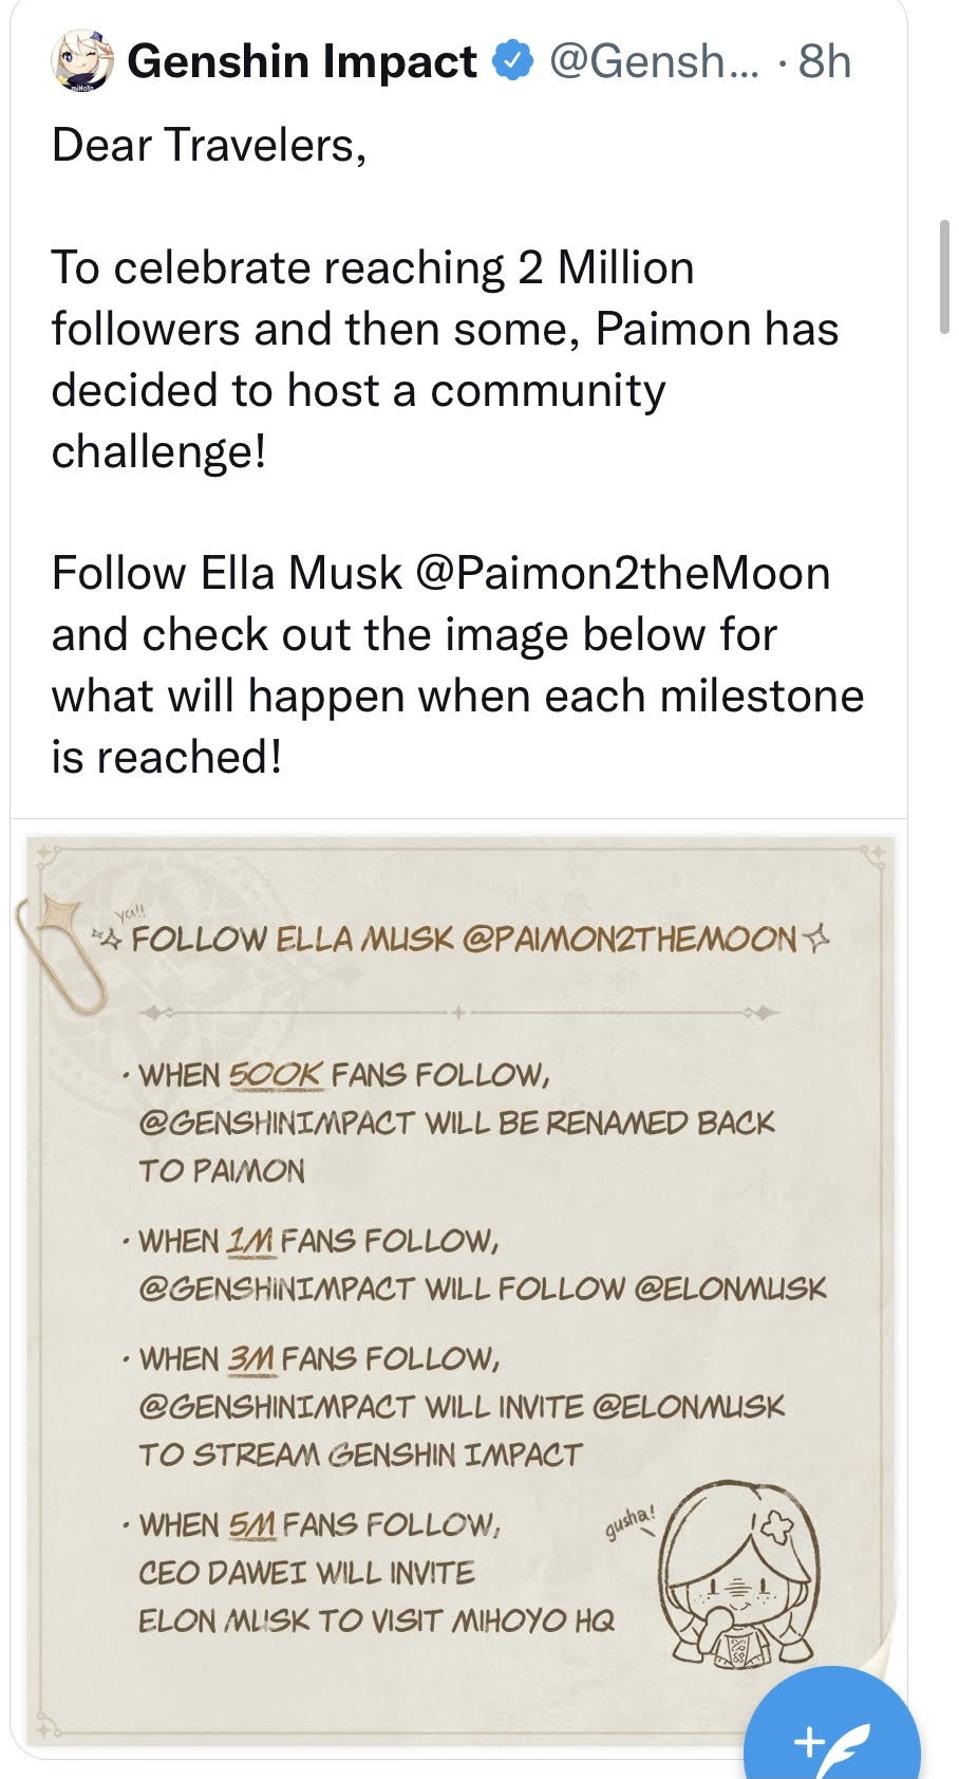The image size is (959, 1779).
Task: Click the 1M fans milestone line
Action: [318, 1241]
